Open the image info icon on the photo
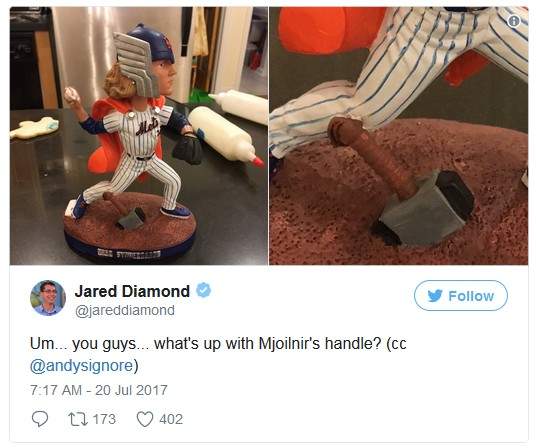538x448 pixels. pyautogui.click(x=514, y=22)
